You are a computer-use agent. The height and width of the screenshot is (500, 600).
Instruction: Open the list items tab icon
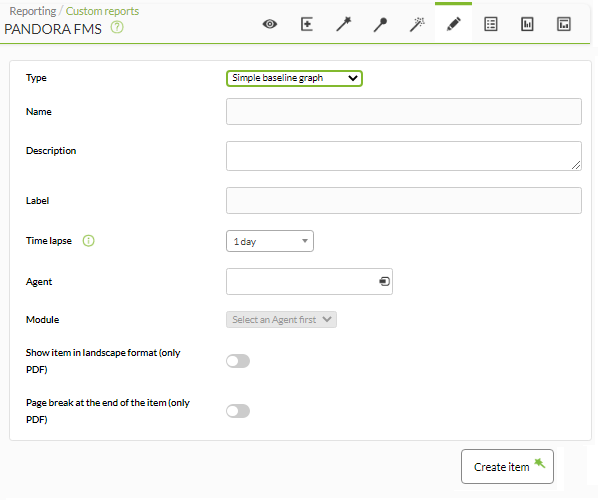(491, 24)
